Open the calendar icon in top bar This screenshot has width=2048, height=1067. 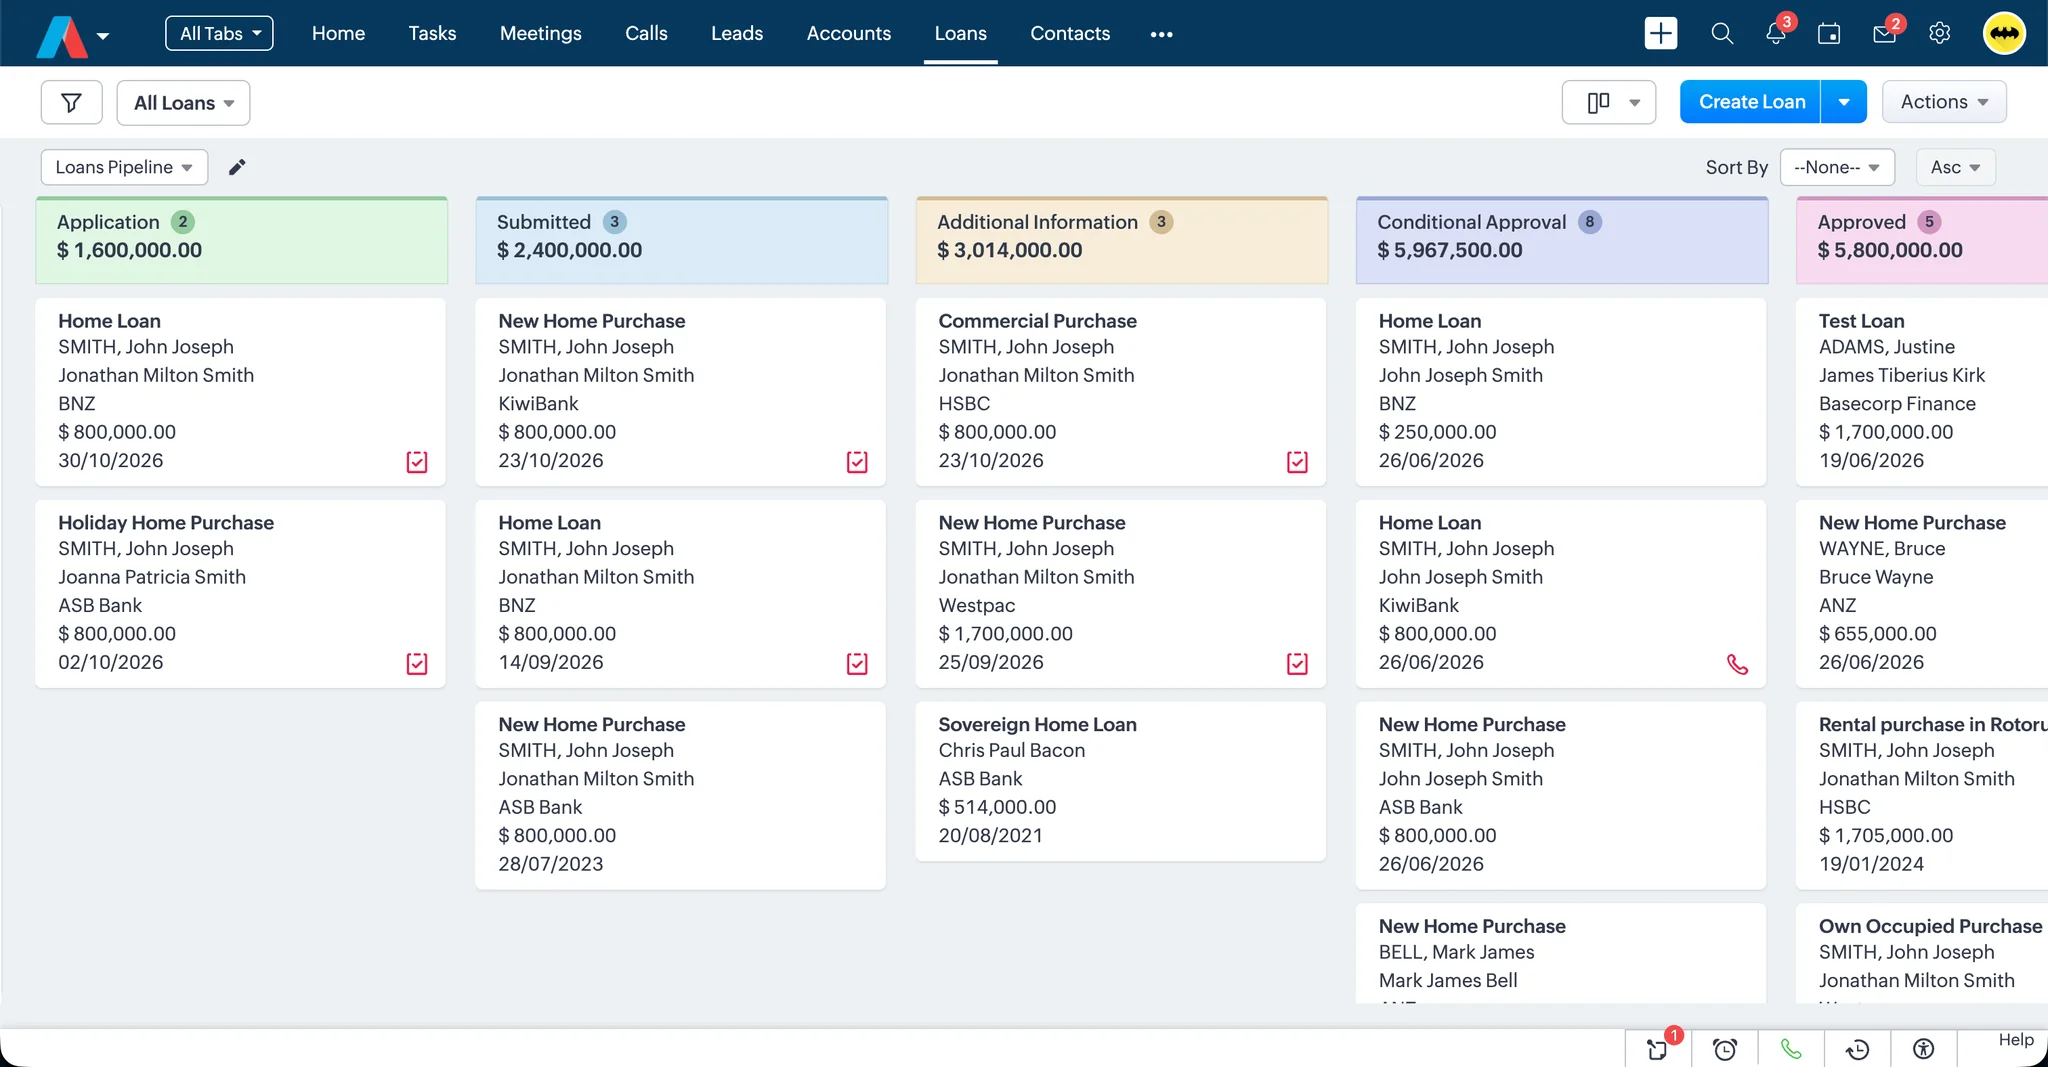tap(1829, 33)
